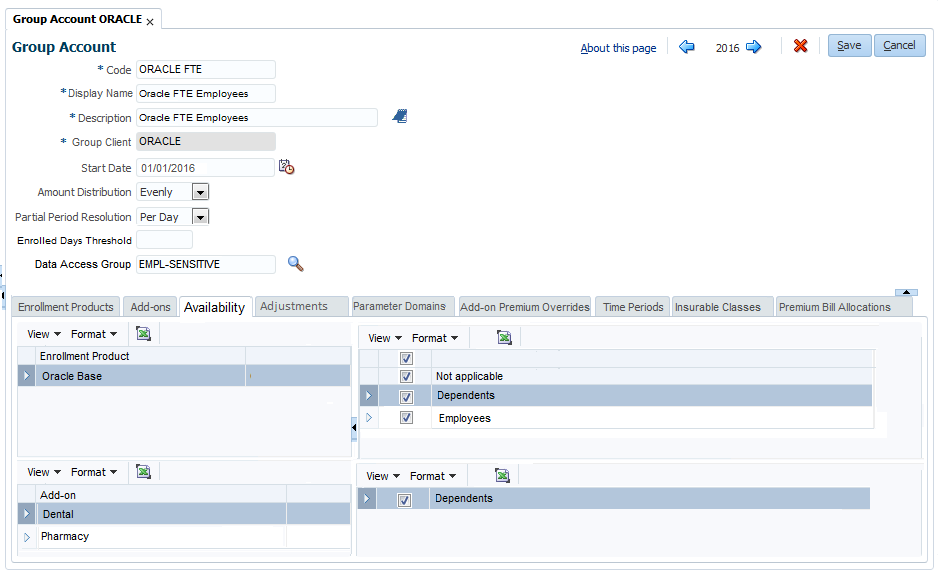This screenshot has height=573, width=938.
Task: Switch to Time Periods tab
Action: pyautogui.click(x=633, y=307)
